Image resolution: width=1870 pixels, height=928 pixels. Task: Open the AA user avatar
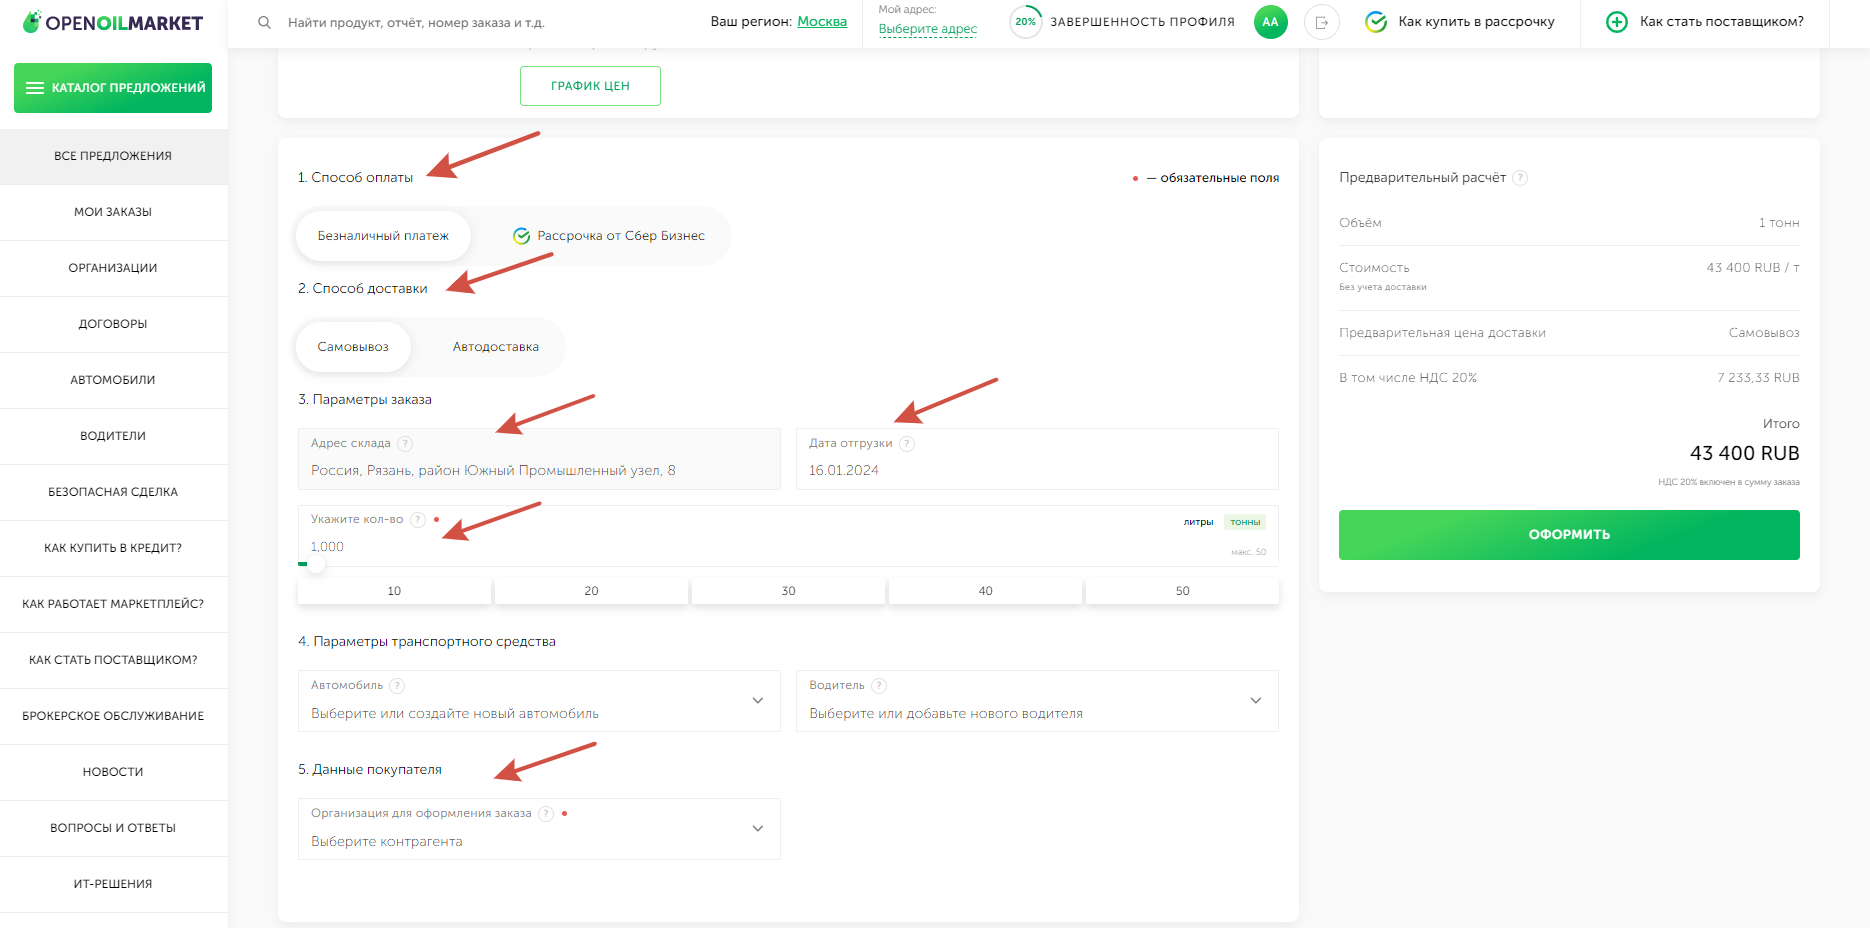pyautogui.click(x=1270, y=22)
